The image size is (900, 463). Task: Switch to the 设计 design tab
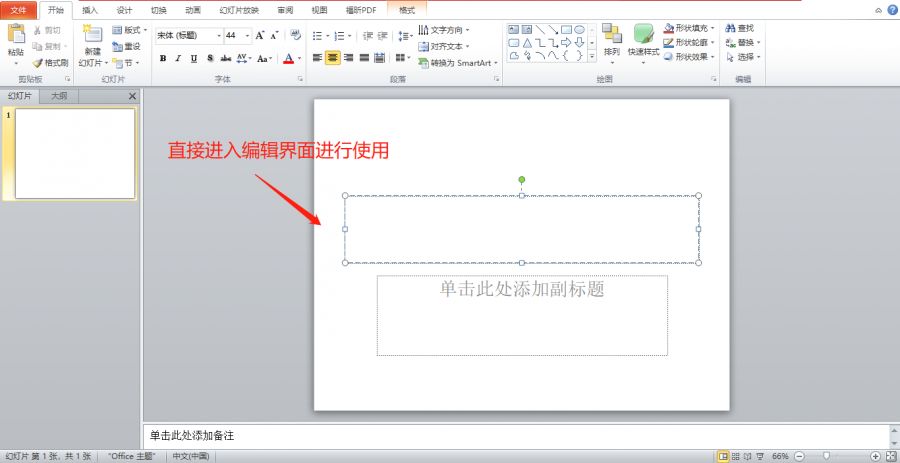pyautogui.click(x=124, y=10)
